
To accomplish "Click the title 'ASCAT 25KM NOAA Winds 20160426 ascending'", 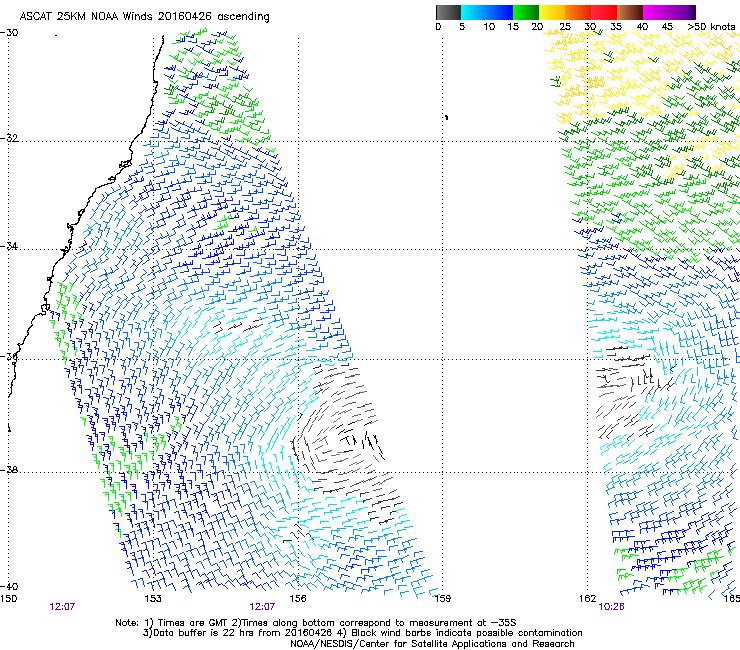I will coord(144,17).
